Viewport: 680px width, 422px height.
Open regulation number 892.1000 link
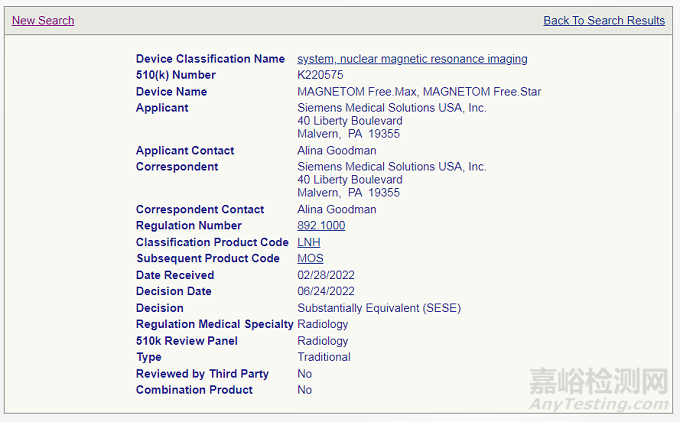click(321, 226)
